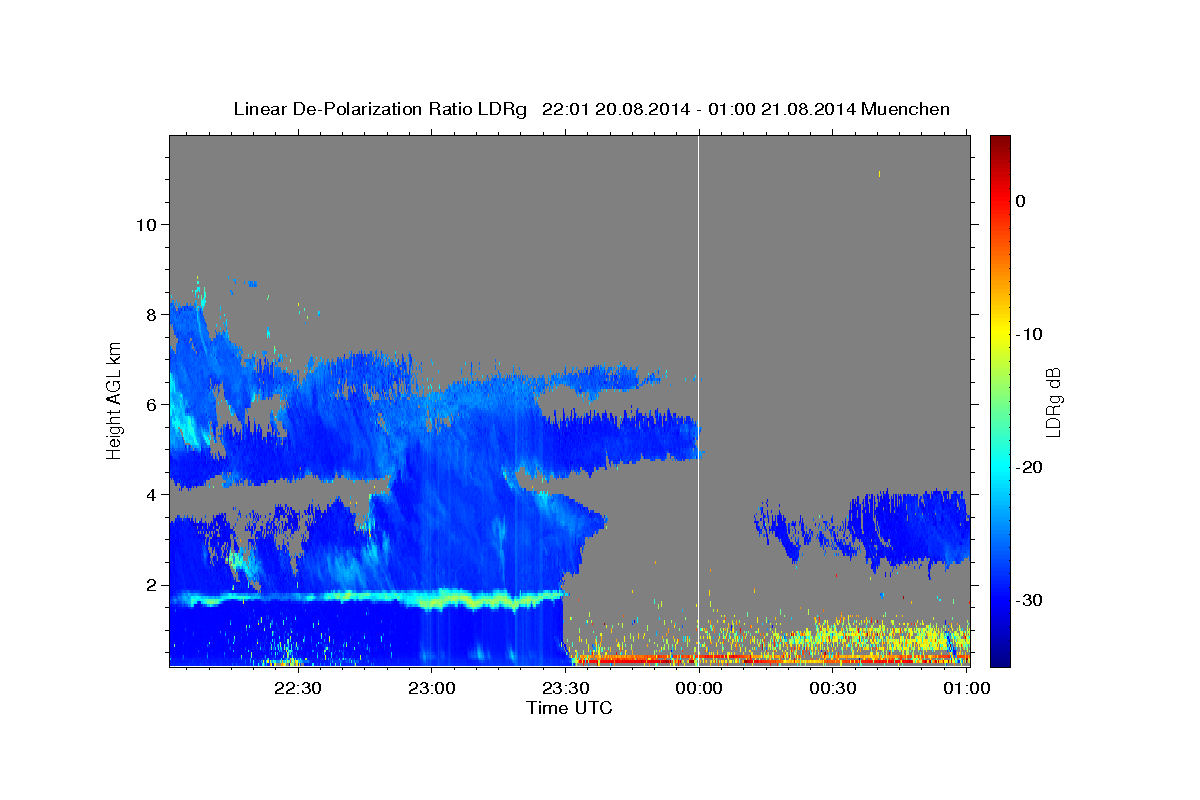Image resolution: width=1200 pixels, height=800 pixels.
Task: Click the height tick label 6
Action: pos(151,404)
